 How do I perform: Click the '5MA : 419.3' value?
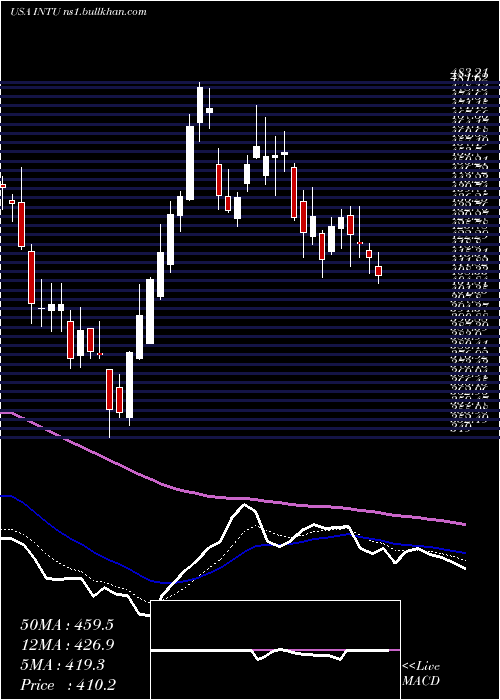tap(63, 665)
